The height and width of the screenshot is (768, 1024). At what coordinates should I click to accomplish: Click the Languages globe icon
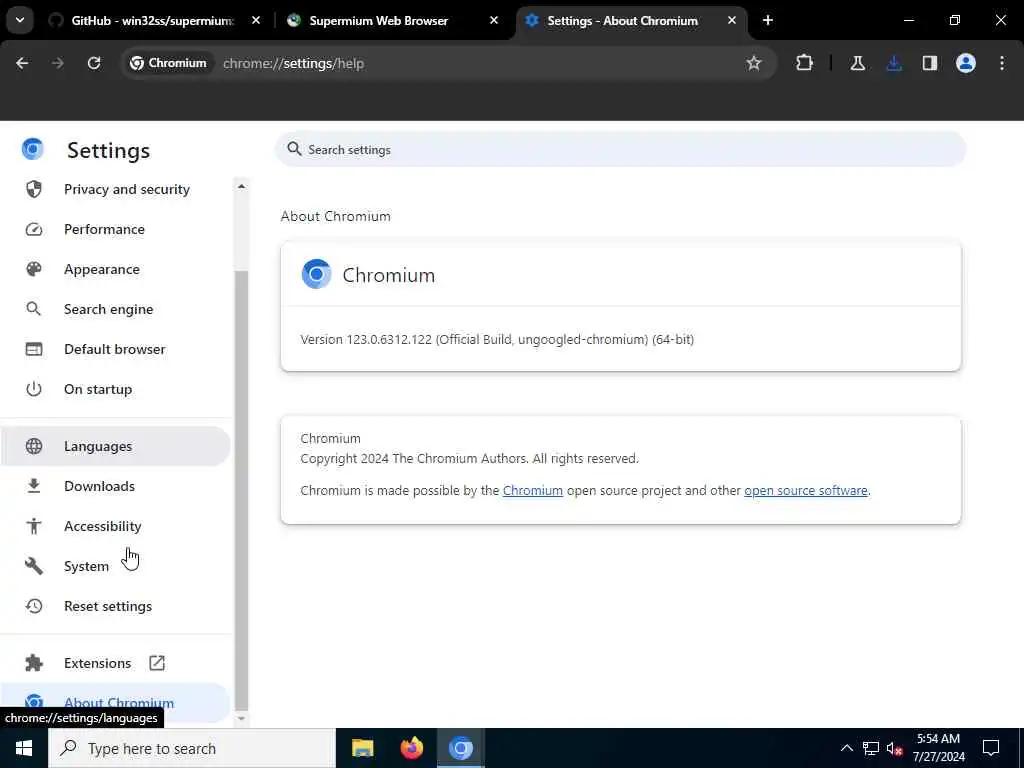33,446
